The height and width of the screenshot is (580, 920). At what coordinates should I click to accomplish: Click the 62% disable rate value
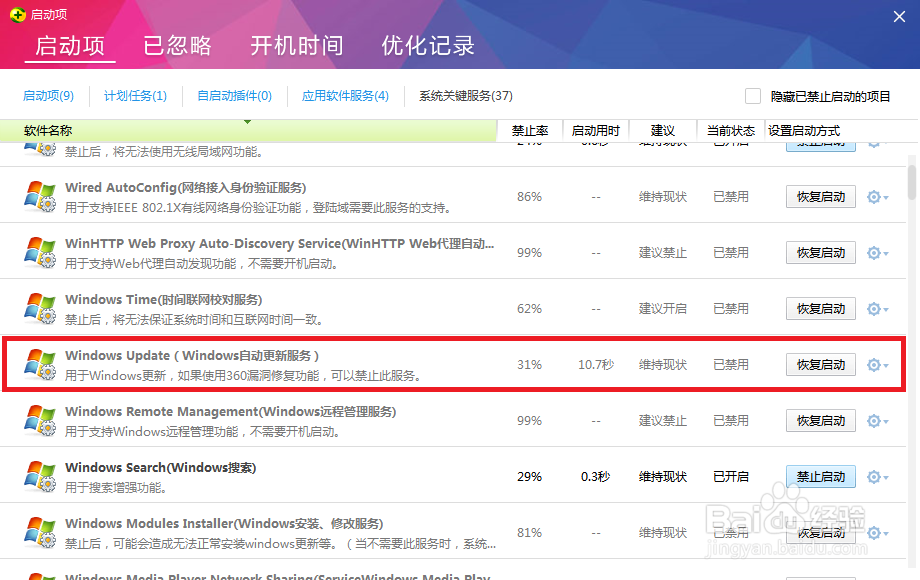529,309
